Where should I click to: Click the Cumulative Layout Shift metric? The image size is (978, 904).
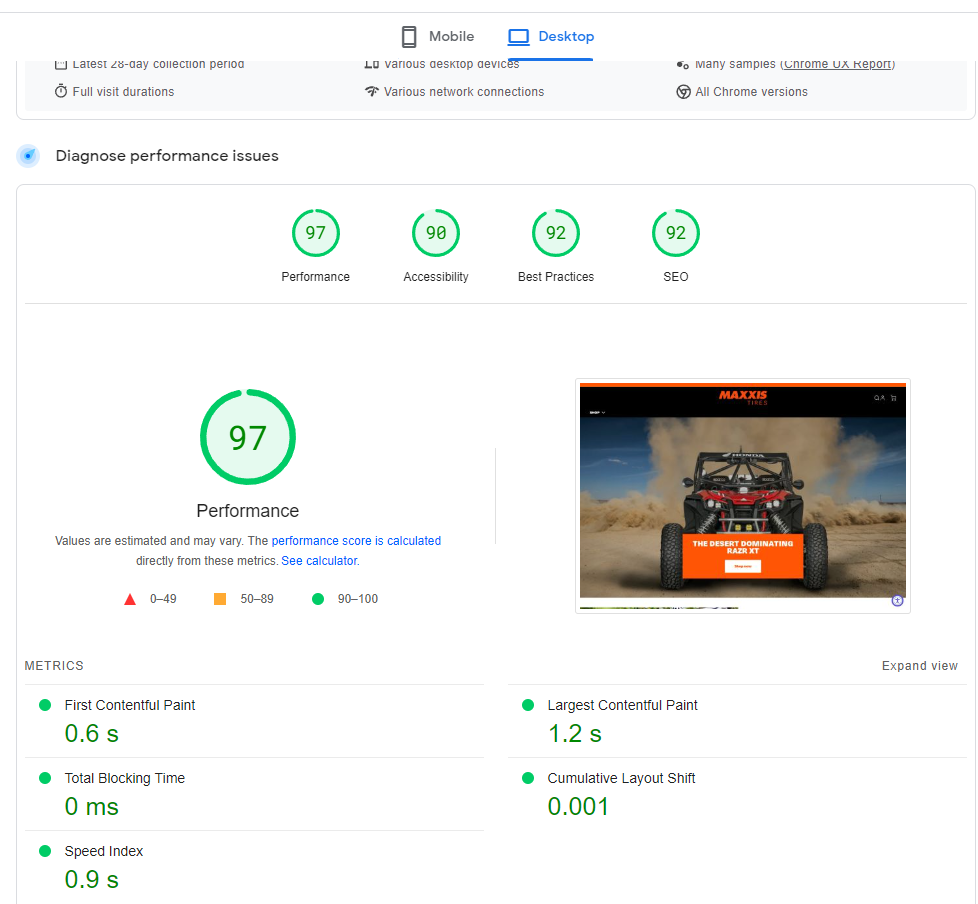click(x=621, y=778)
